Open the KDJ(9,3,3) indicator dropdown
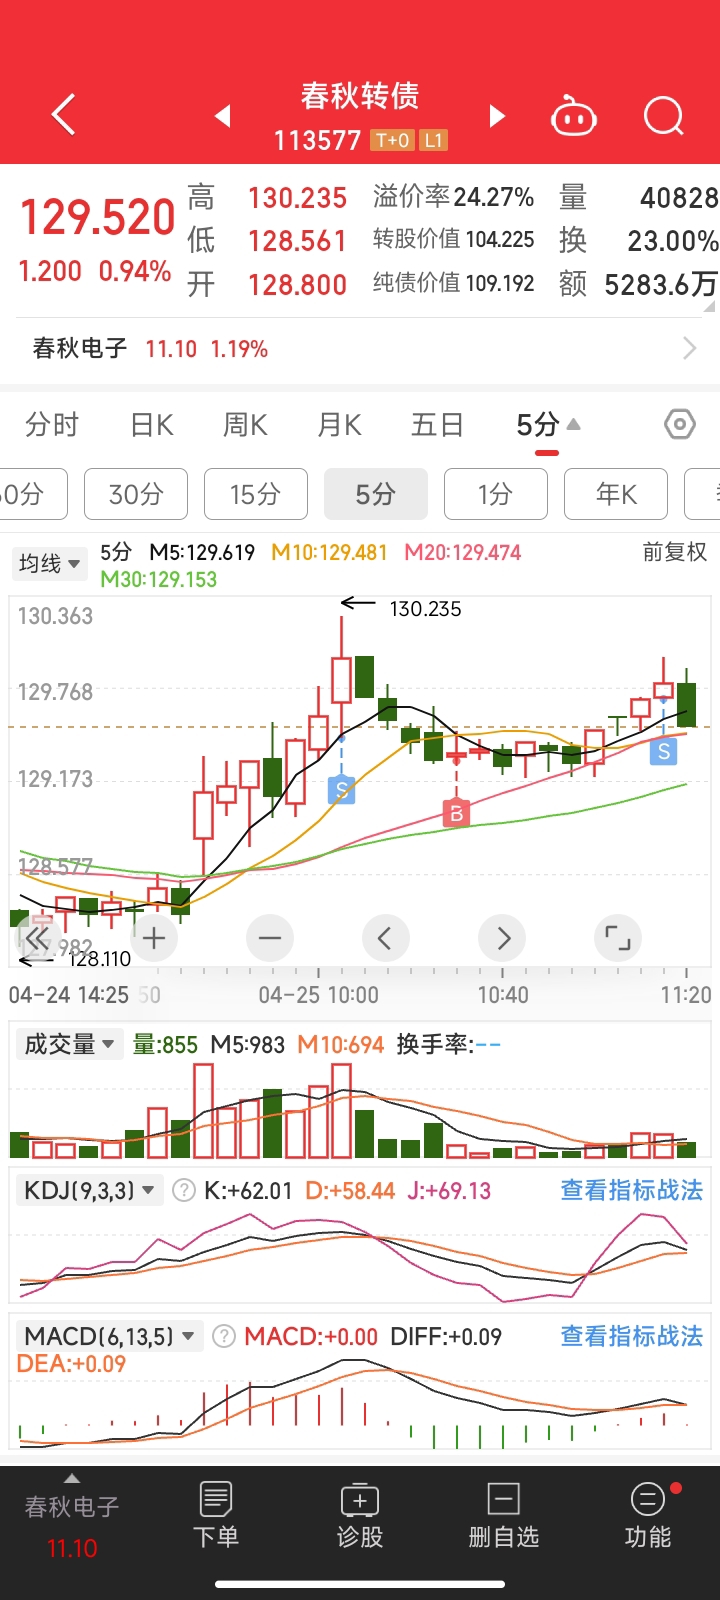Screen dimensions: 720x1600 tap(90, 1191)
